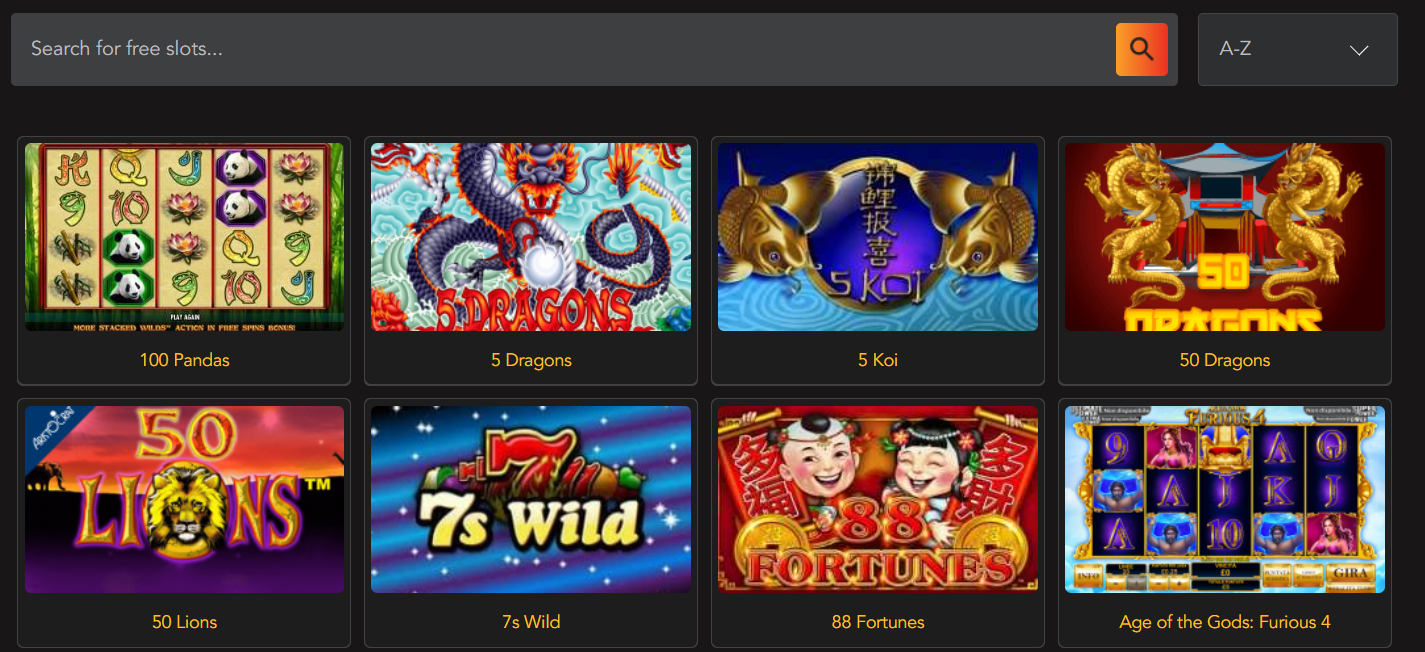This screenshot has width=1425, height=652.
Task: Expand the A-Z sort dropdown chevron
Action: click(x=1358, y=50)
